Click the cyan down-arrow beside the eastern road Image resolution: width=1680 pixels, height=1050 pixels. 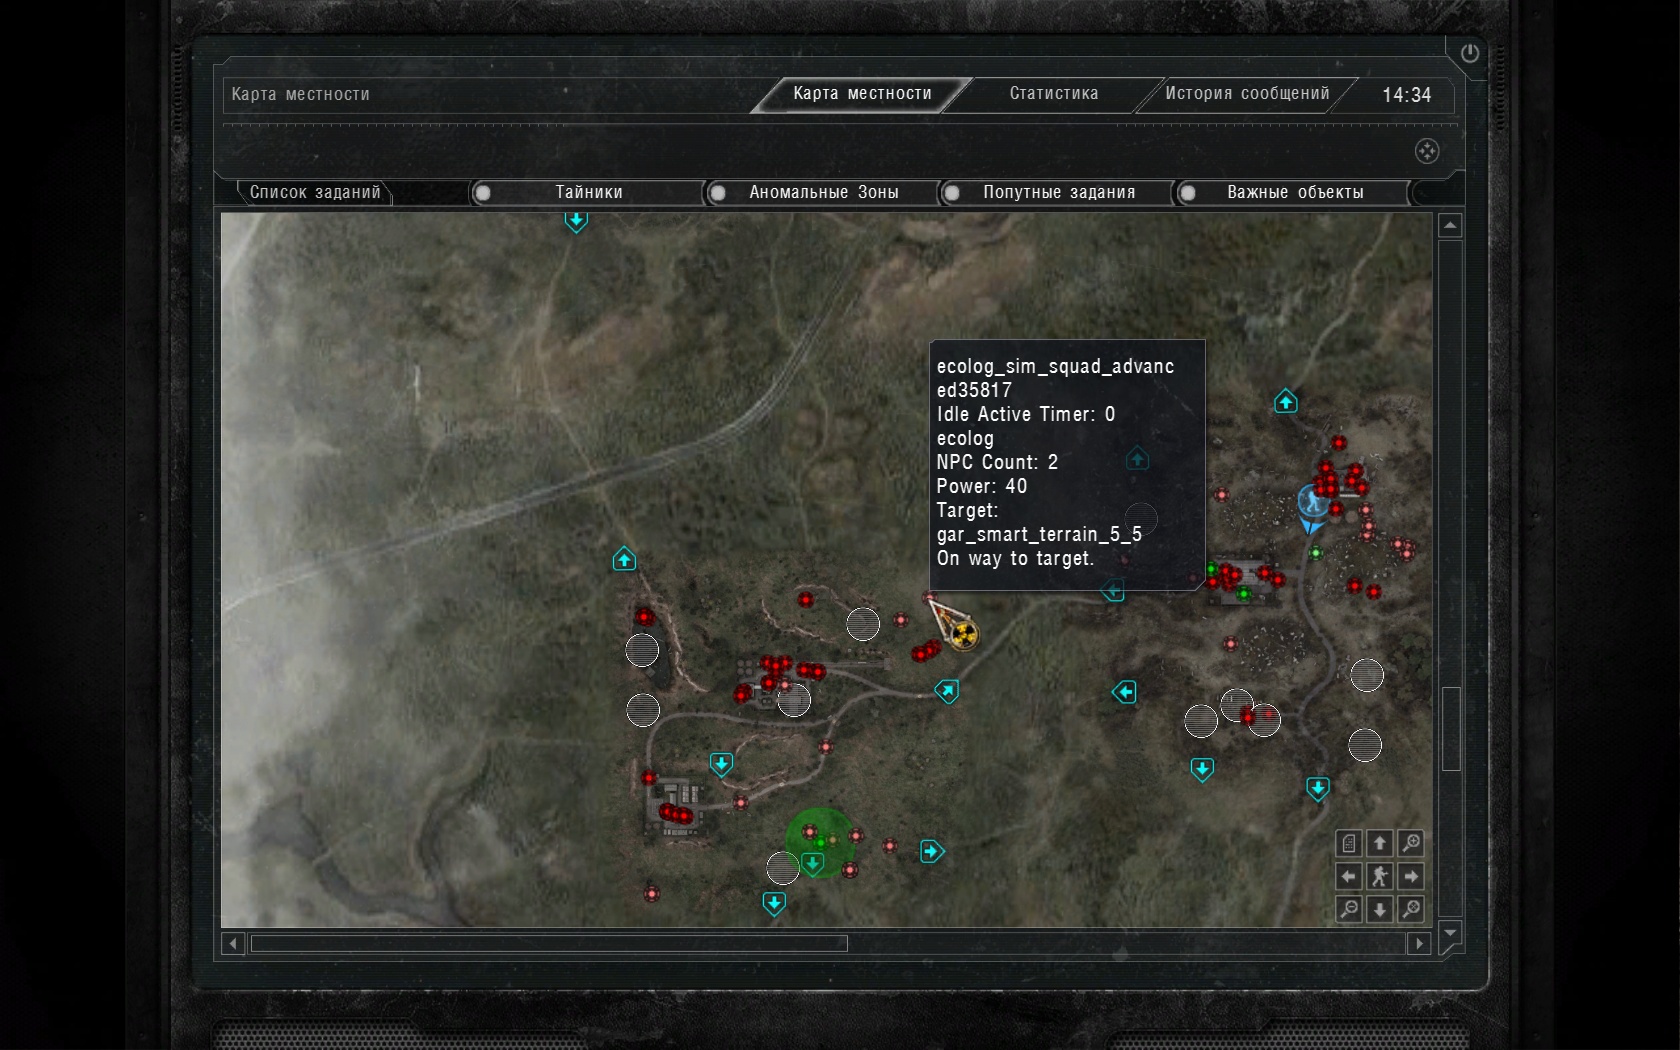point(1318,789)
